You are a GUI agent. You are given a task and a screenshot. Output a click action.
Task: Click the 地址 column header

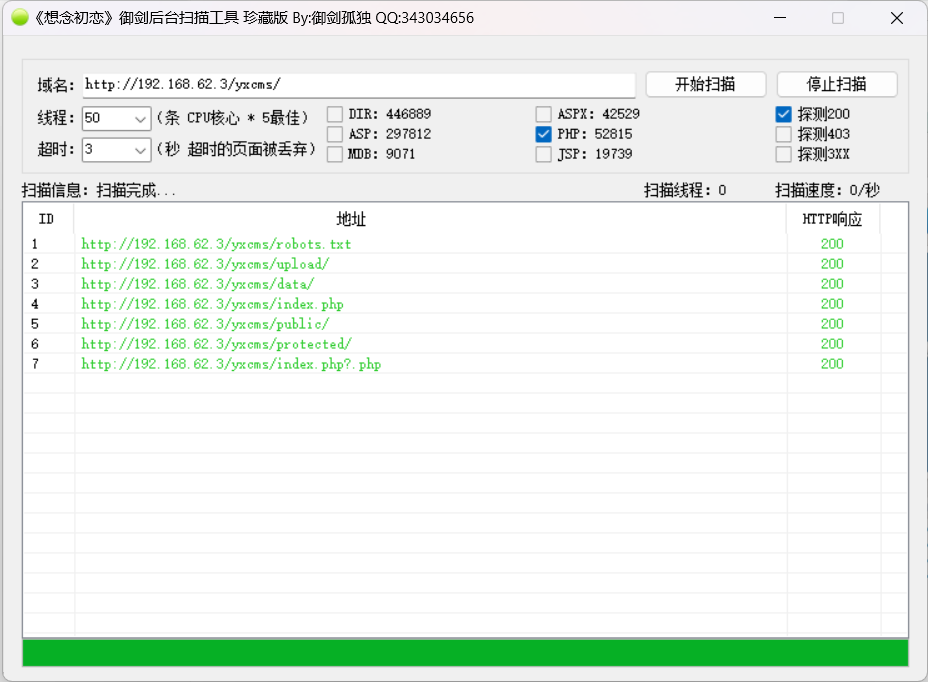tap(430, 219)
